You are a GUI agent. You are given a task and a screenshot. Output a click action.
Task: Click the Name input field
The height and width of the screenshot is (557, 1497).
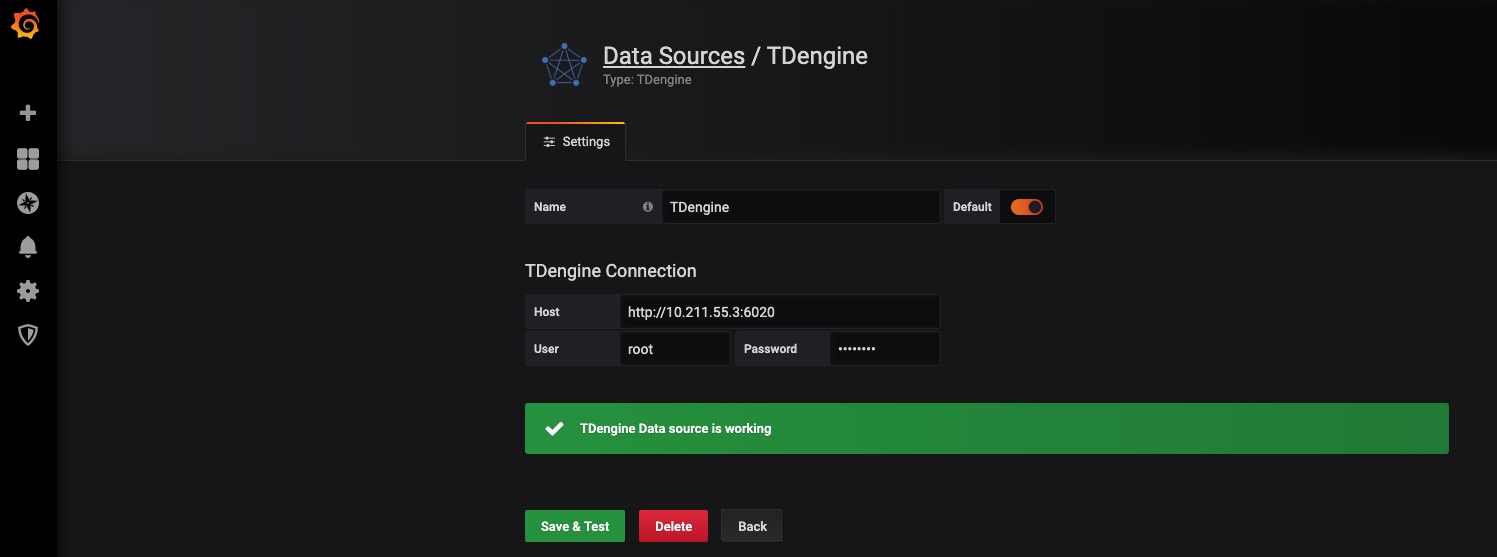pos(800,207)
